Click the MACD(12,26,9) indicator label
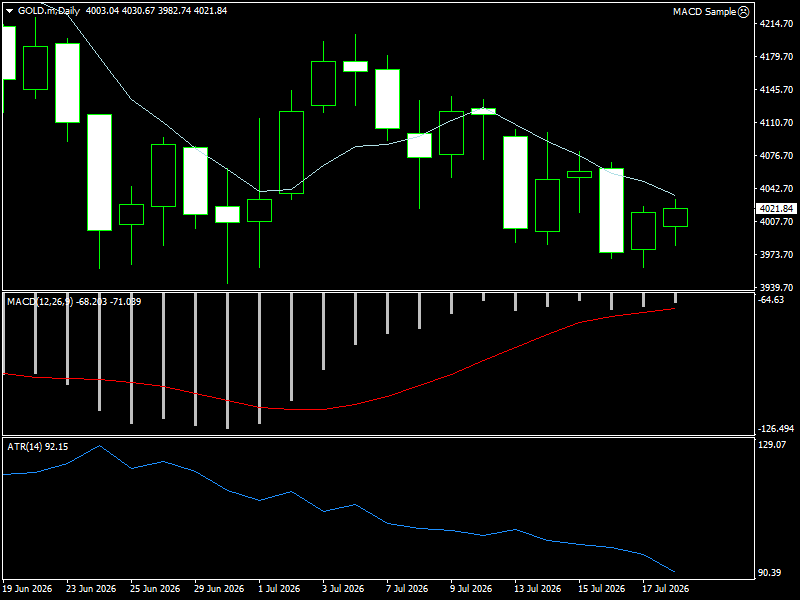This screenshot has height=600, width=800. [x=40, y=302]
